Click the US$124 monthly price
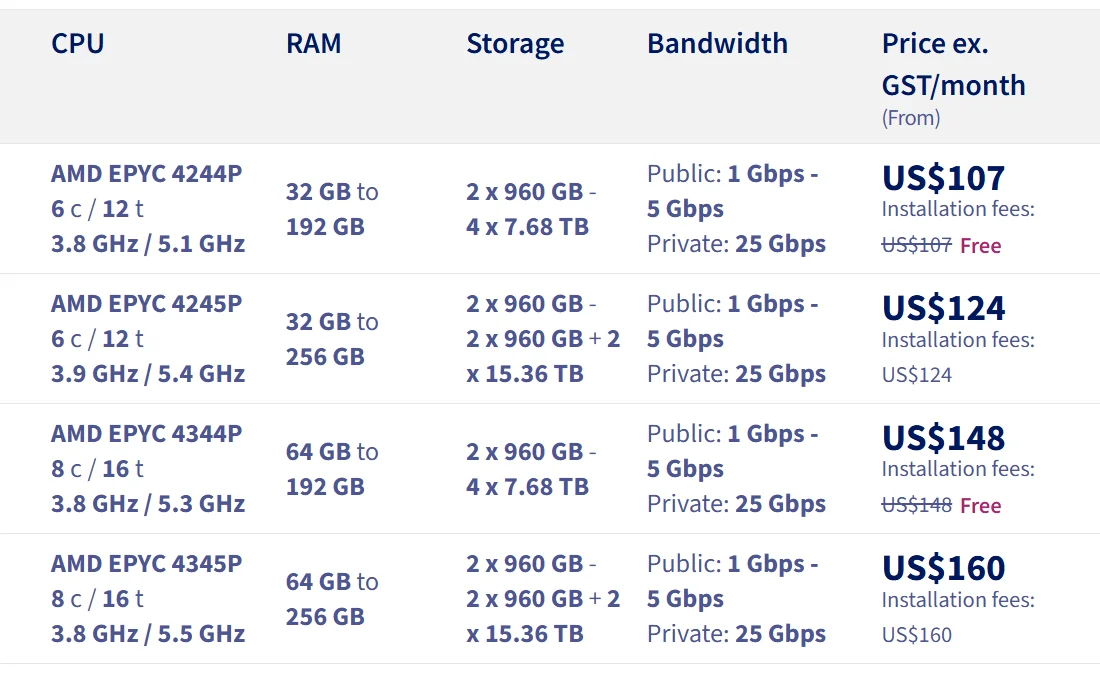The width and height of the screenshot is (1100, 674). coord(943,308)
